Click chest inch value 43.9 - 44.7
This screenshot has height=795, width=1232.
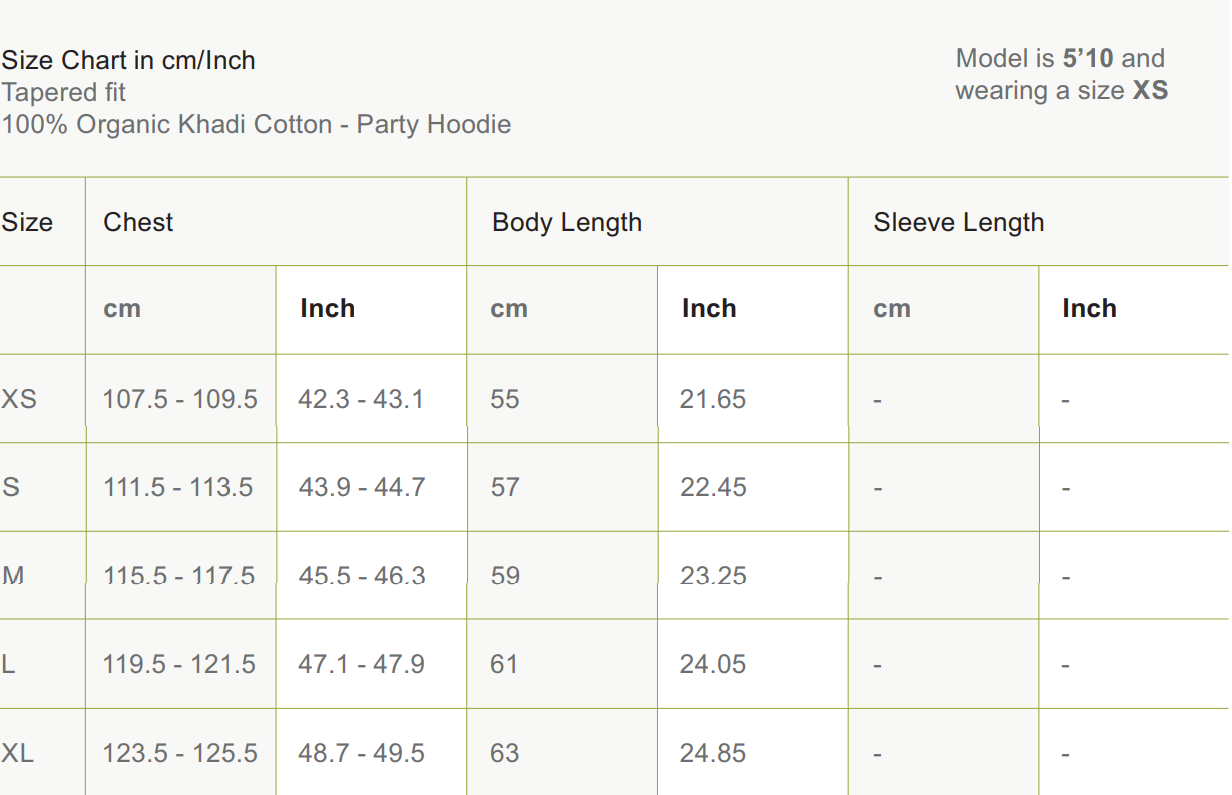click(361, 487)
